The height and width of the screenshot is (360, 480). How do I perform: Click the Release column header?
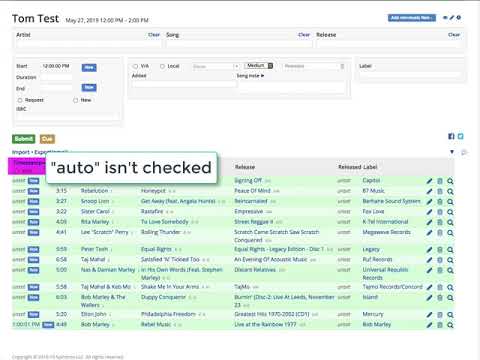coord(245,167)
